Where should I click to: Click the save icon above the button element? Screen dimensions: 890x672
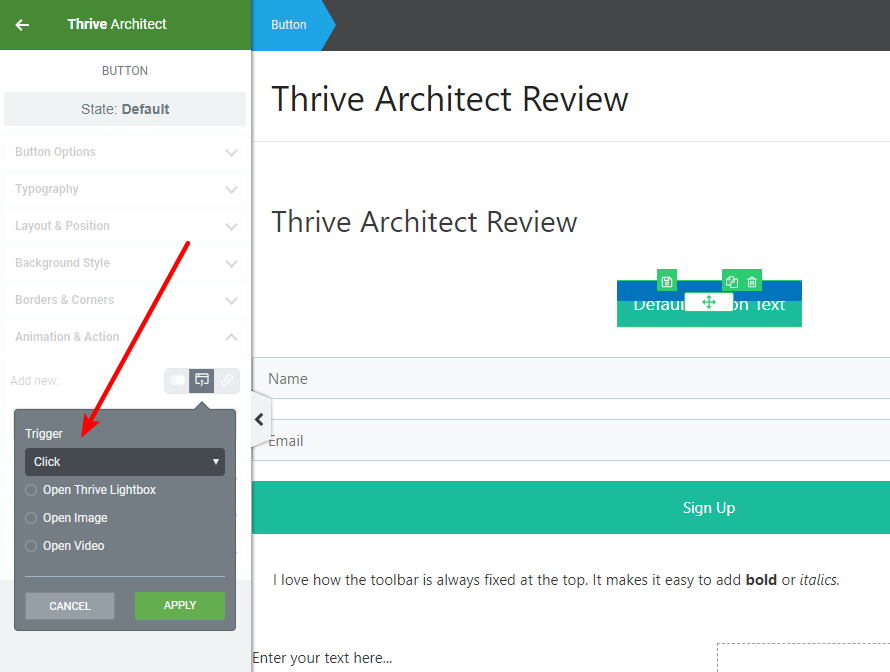click(667, 281)
